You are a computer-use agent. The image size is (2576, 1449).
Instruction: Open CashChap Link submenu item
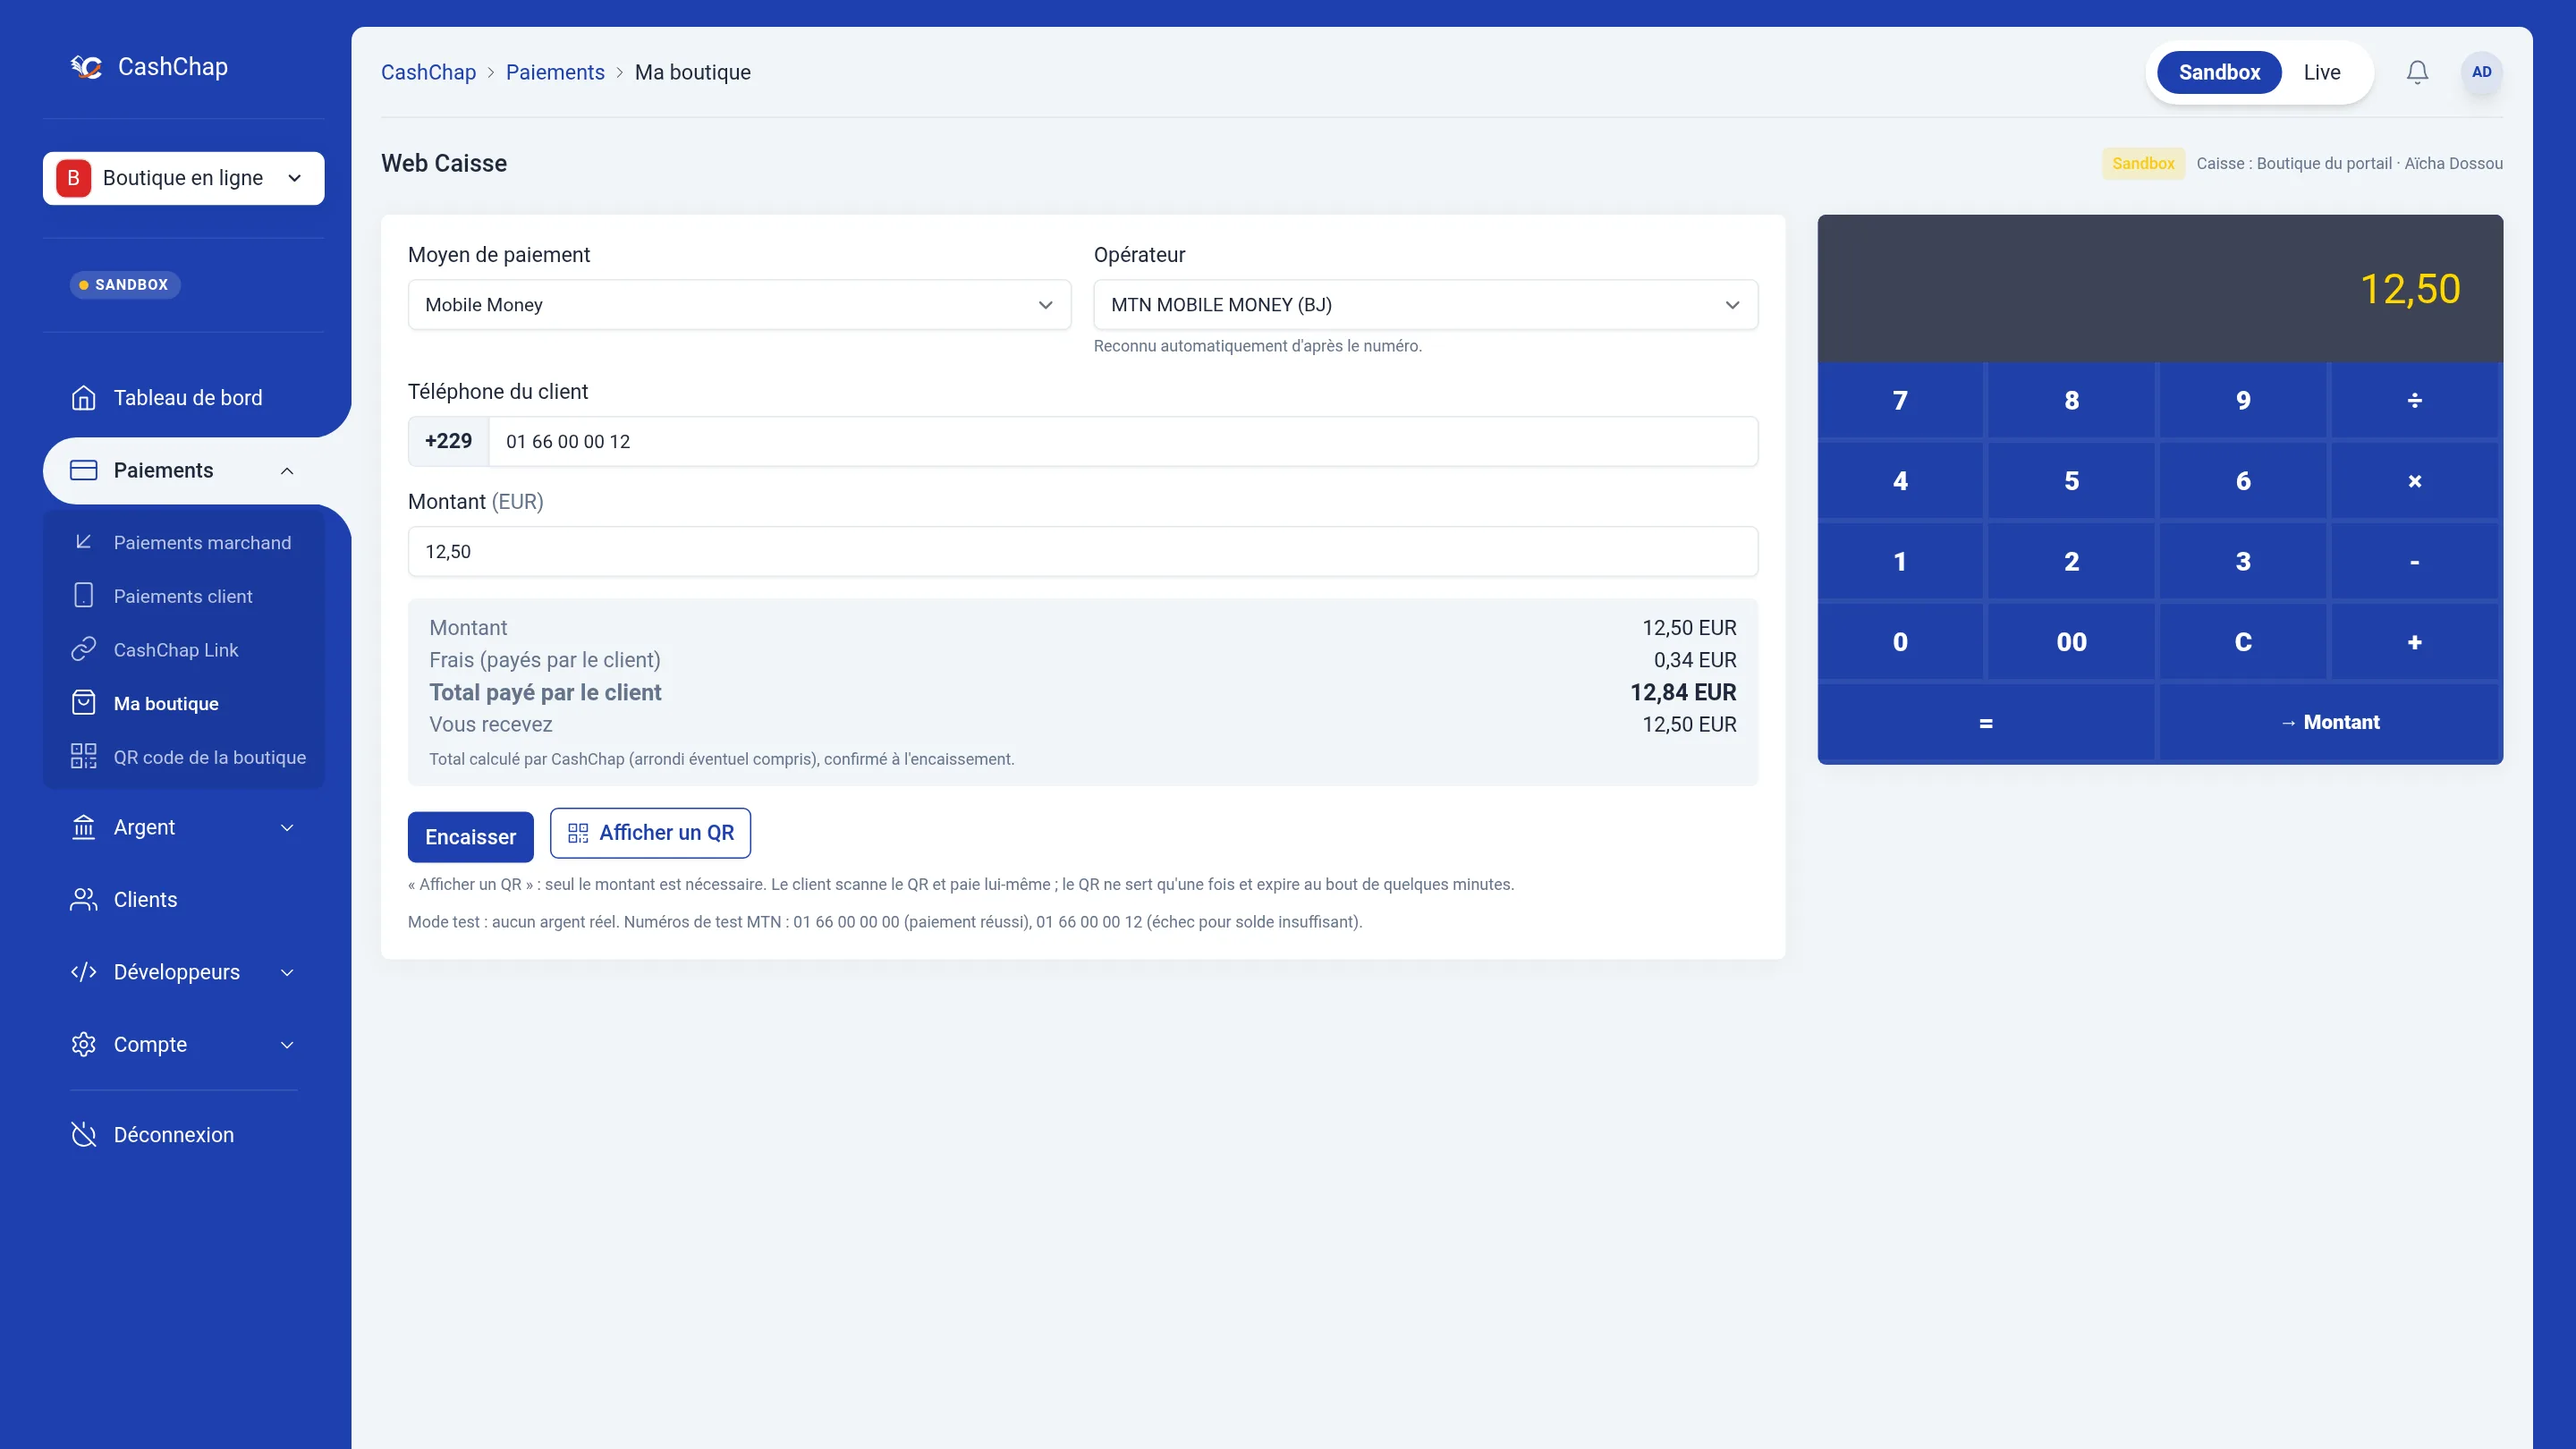[x=184, y=650]
